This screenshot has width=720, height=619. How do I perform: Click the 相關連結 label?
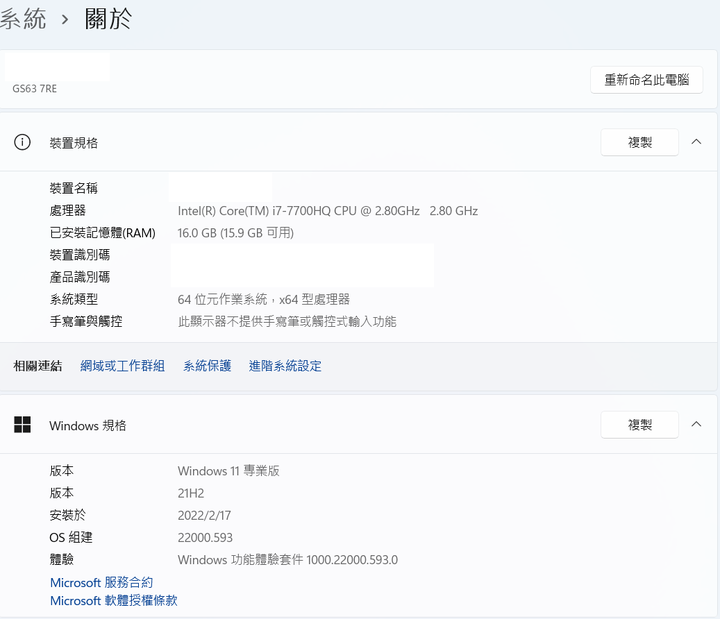coord(38,366)
